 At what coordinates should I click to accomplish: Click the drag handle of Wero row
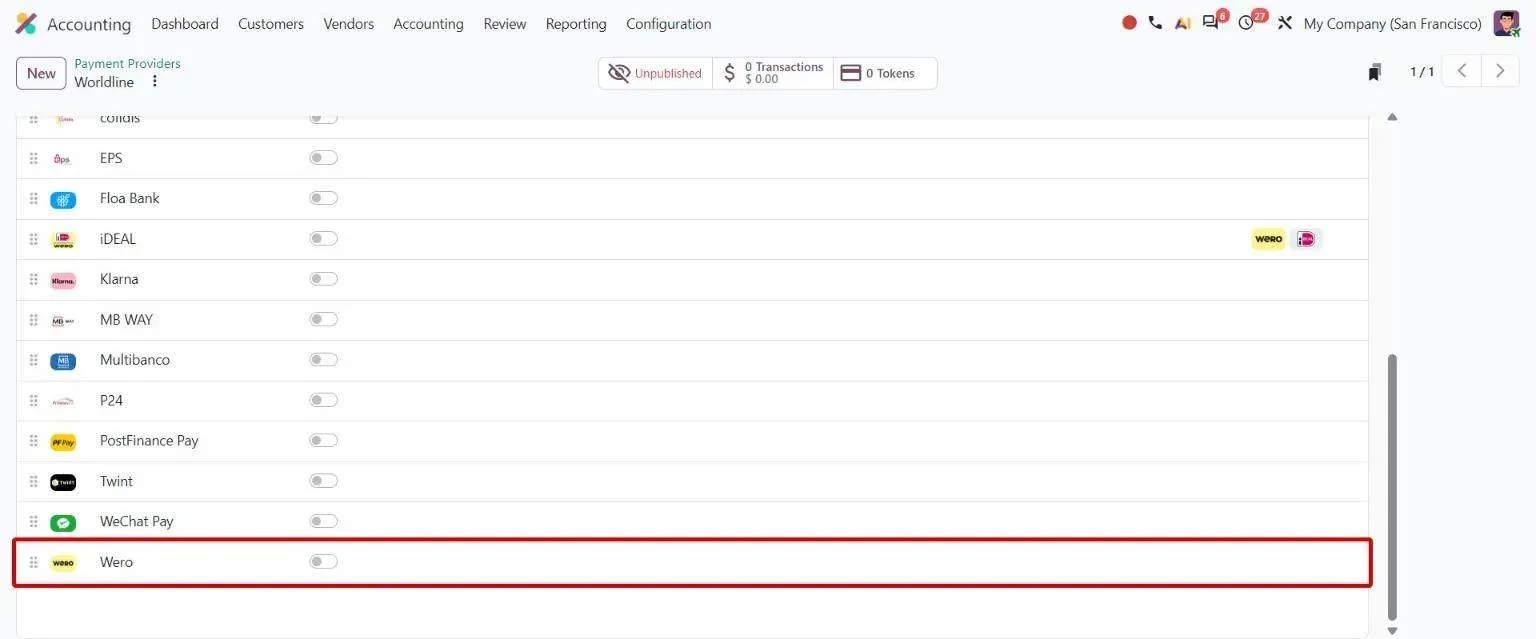(x=33, y=562)
